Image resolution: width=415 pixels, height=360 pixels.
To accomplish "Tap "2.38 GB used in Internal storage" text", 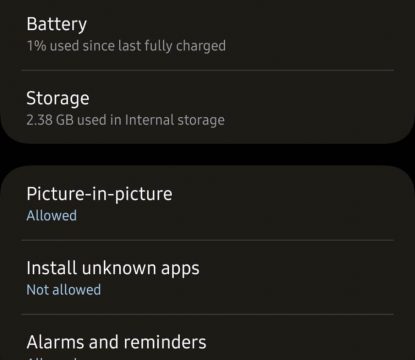I will click(125, 120).
